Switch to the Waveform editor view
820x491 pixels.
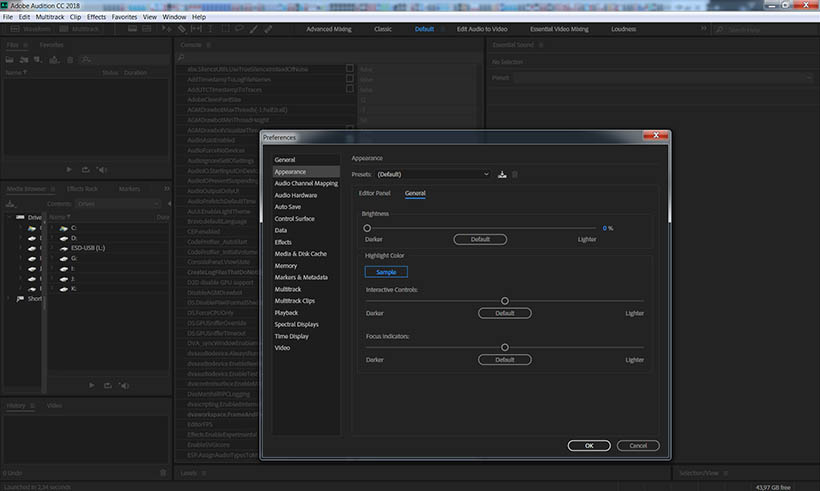pyautogui.click(x=30, y=29)
